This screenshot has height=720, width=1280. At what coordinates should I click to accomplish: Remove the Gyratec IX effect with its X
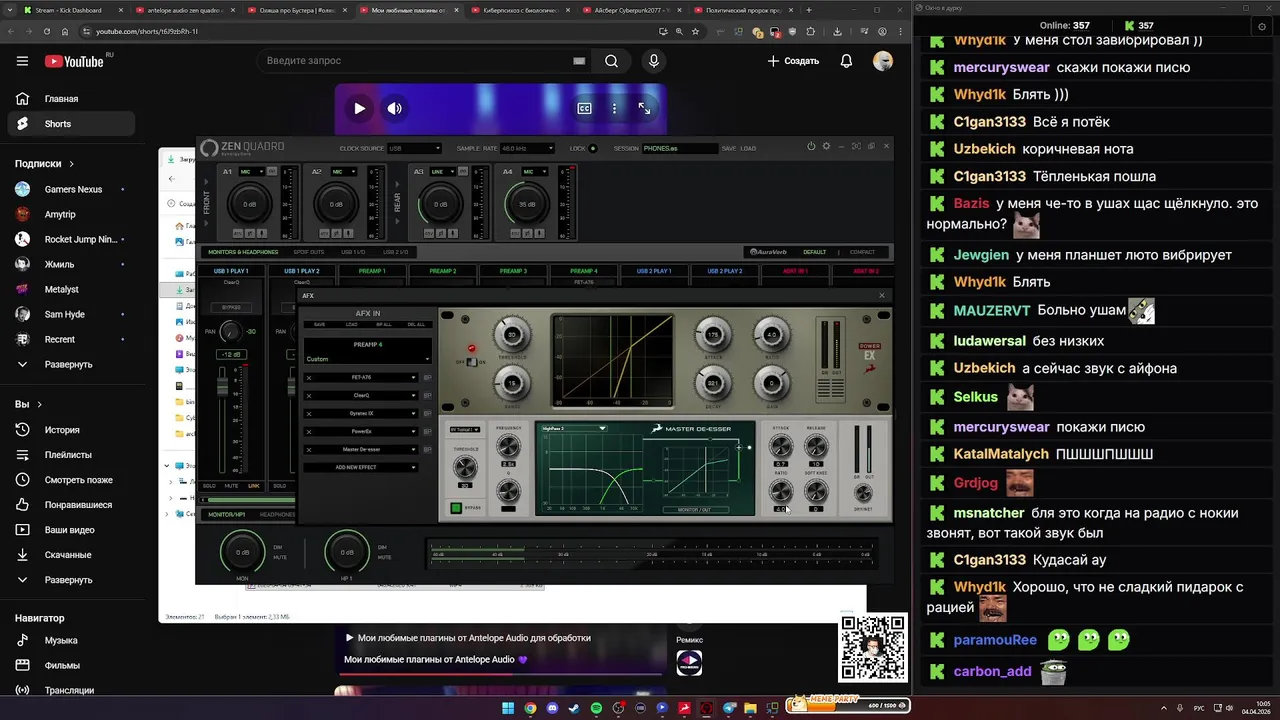coord(309,413)
